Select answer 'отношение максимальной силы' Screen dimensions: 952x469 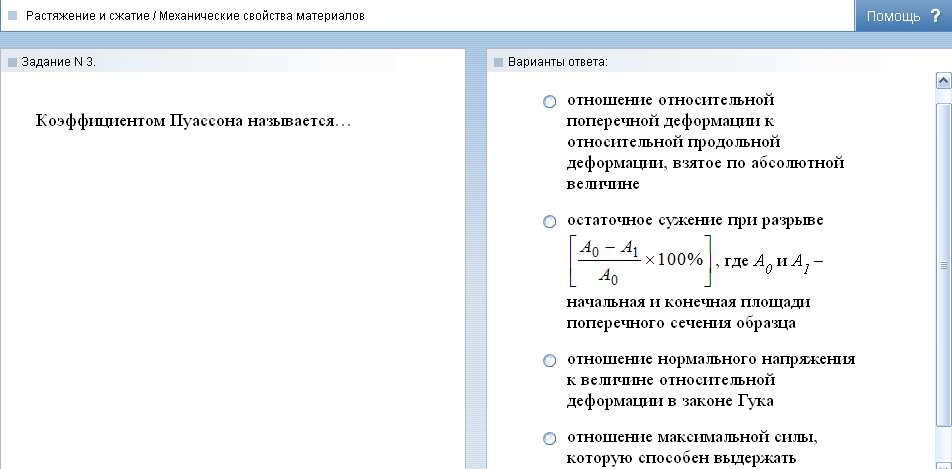[549, 439]
